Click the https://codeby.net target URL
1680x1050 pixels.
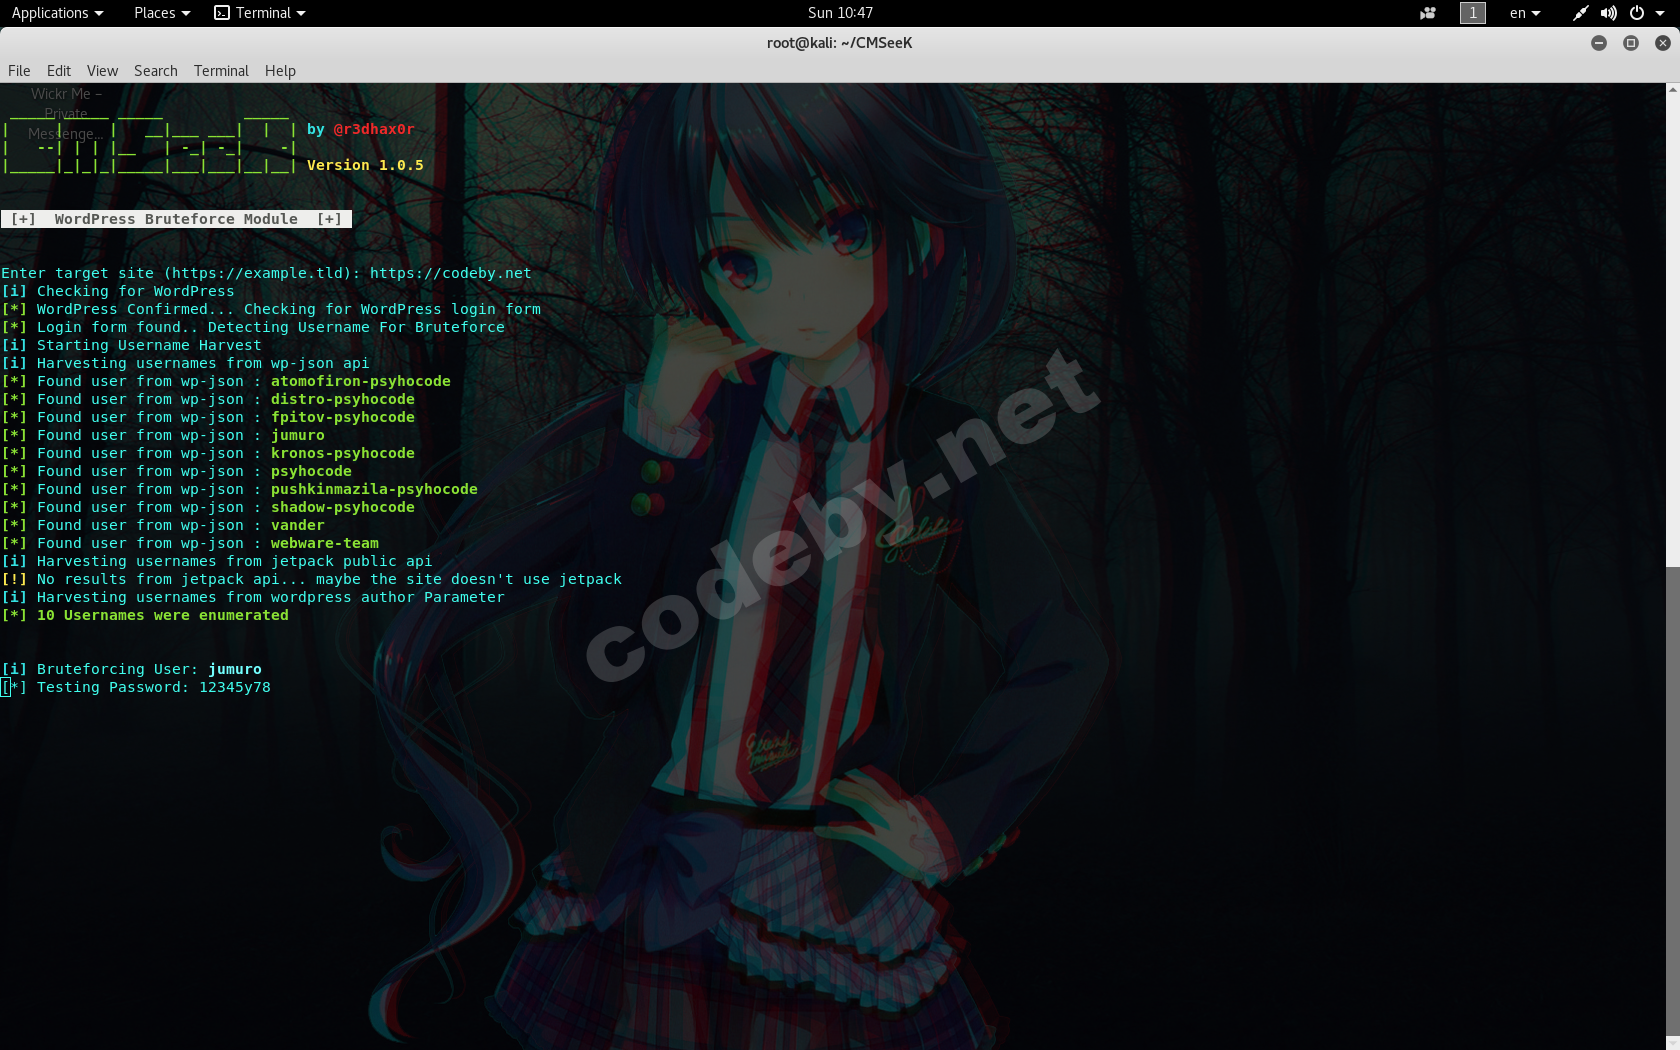click(x=450, y=273)
